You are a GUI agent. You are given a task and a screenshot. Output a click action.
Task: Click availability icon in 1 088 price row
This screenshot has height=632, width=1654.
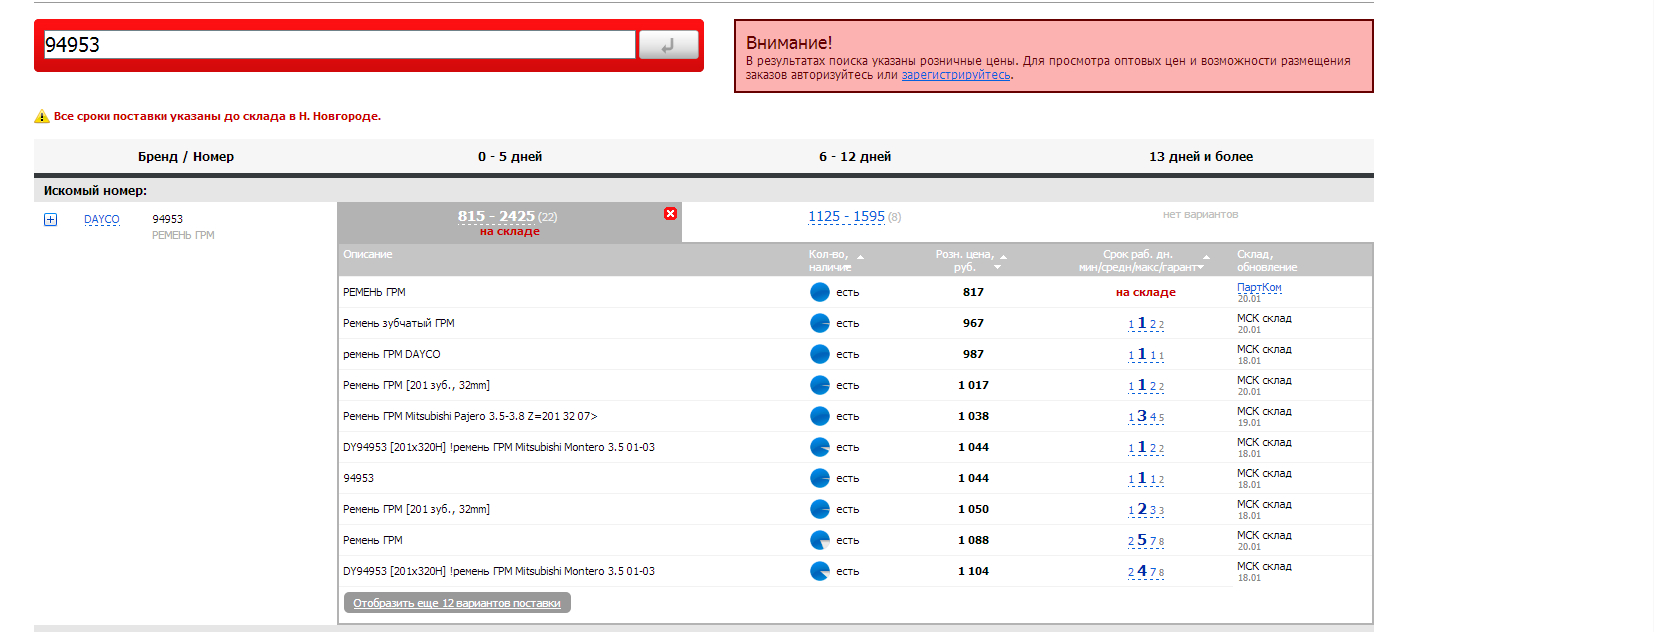[x=819, y=540]
